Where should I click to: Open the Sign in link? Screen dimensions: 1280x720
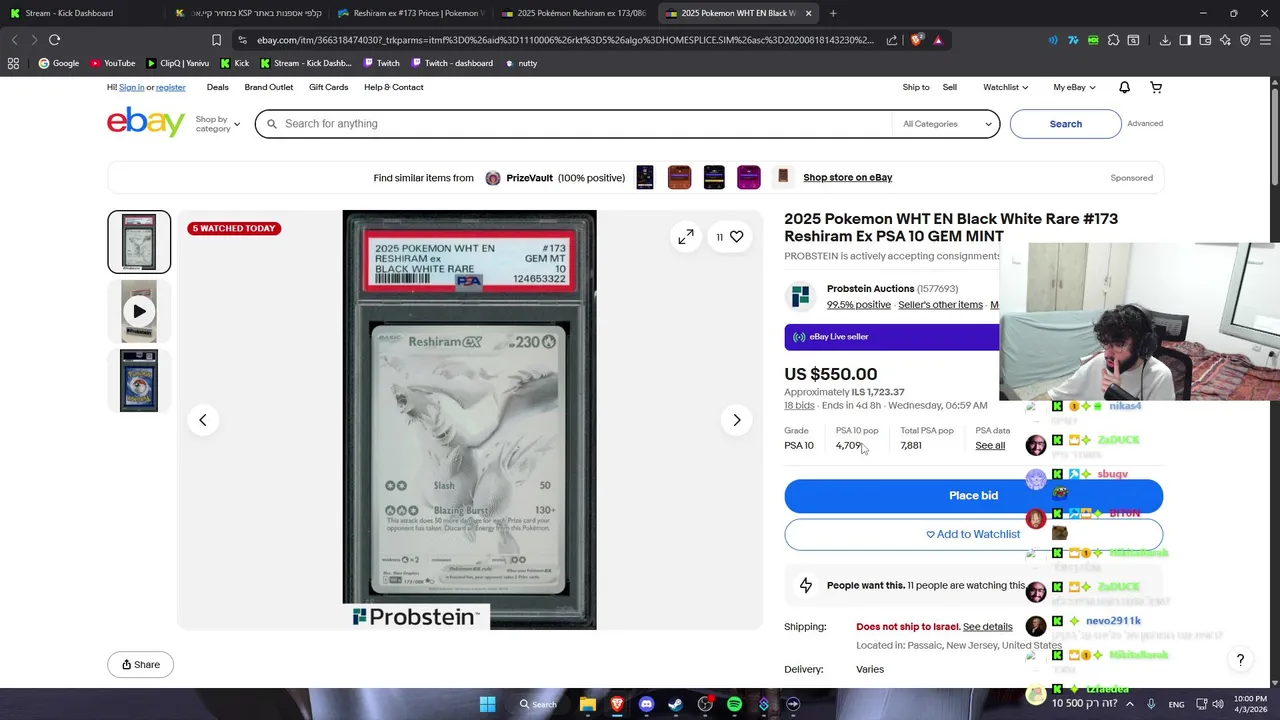pyautogui.click(x=132, y=87)
